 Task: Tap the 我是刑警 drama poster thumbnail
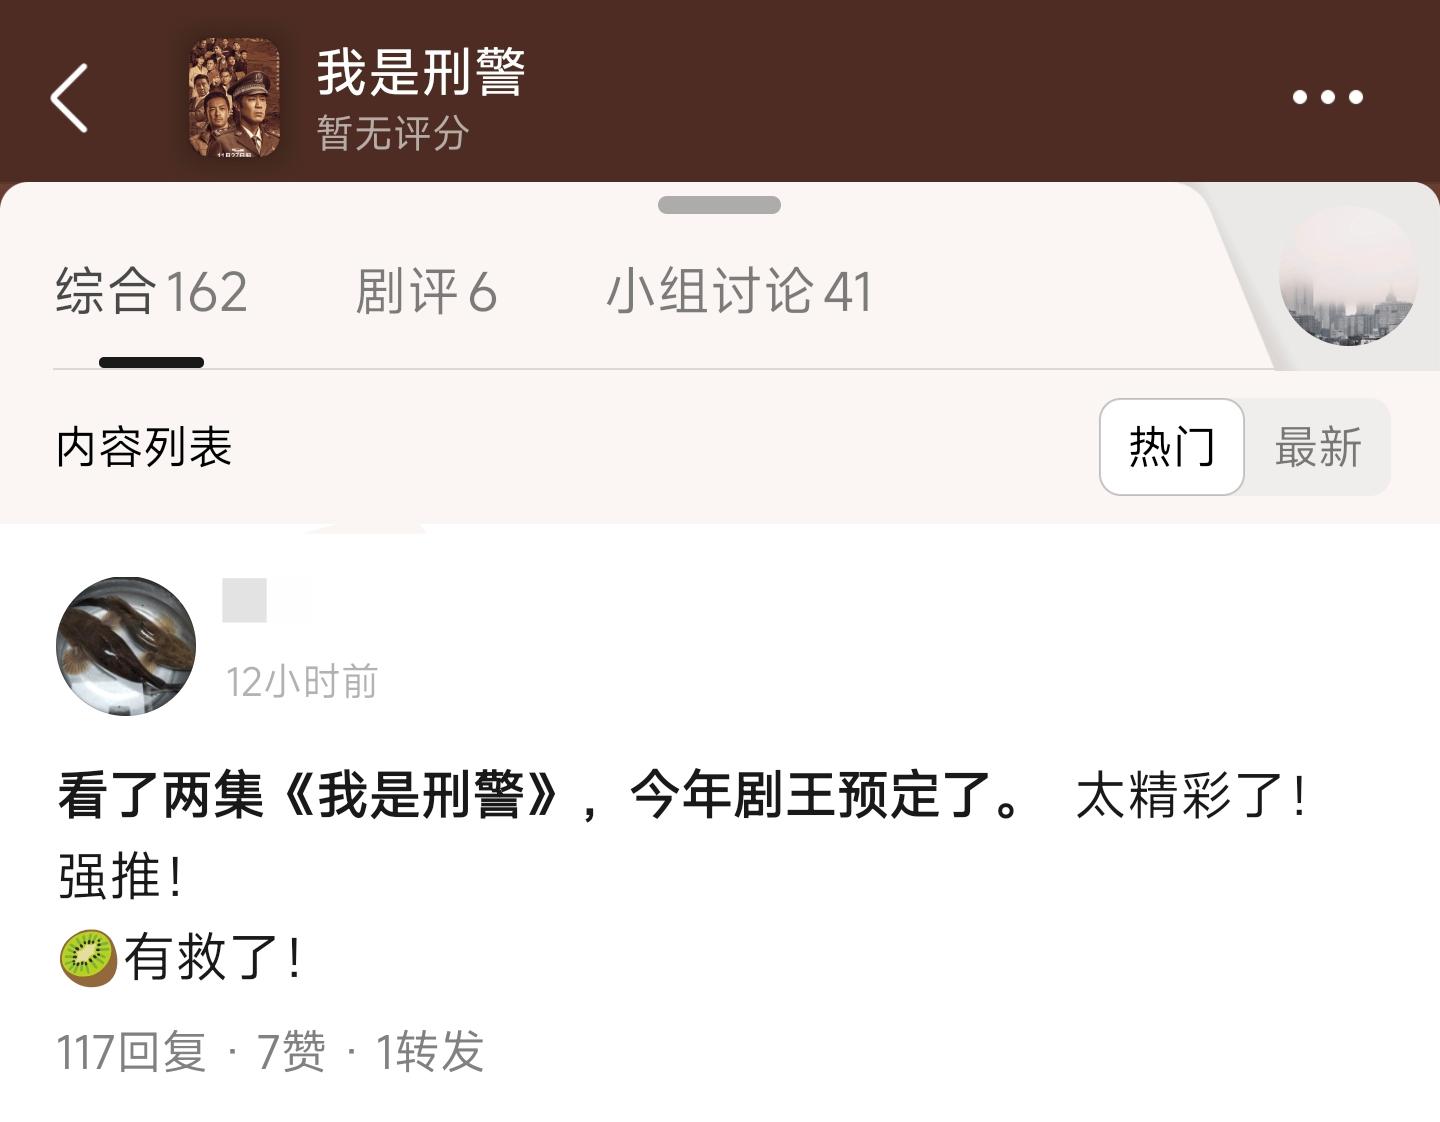tap(234, 98)
